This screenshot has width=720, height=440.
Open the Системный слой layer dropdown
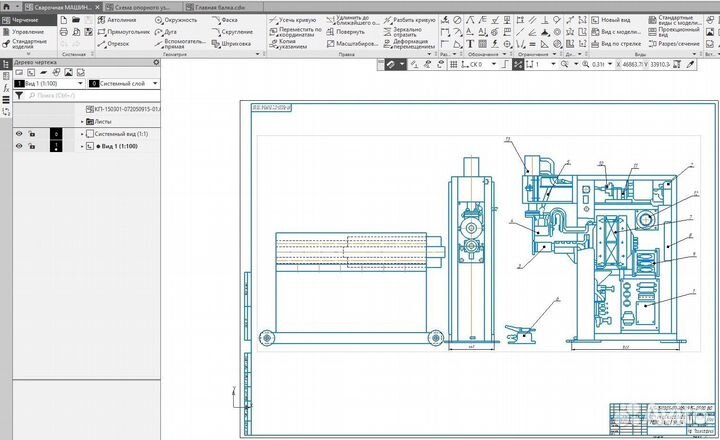pyautogui.click(x=155, y=84)
